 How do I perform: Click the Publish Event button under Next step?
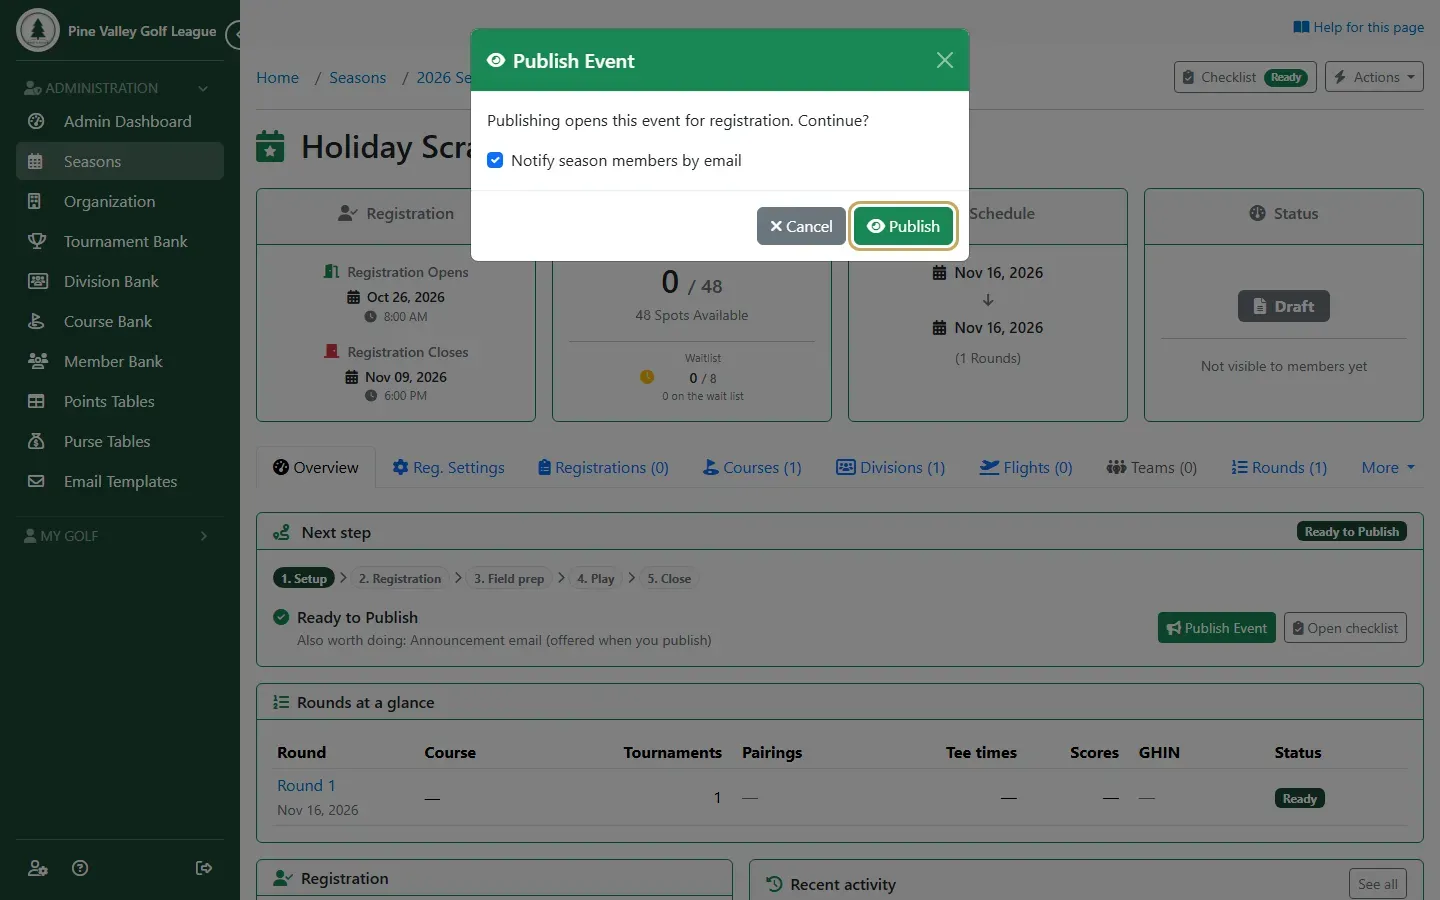pyautogui.click(x=1216, y=628)
